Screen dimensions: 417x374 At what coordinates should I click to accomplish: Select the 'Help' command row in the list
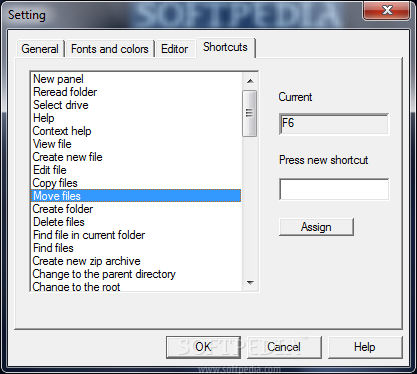(x=136, y=118)
